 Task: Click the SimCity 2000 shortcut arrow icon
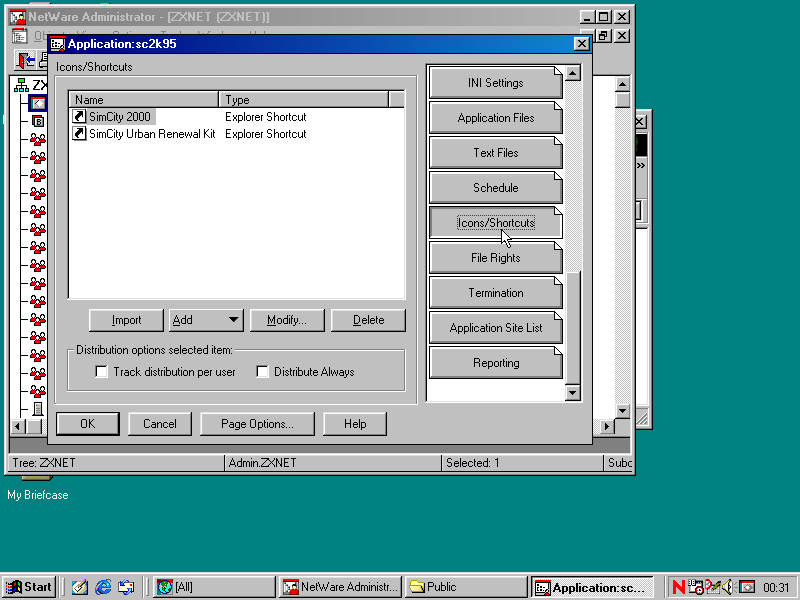point(79,116)
